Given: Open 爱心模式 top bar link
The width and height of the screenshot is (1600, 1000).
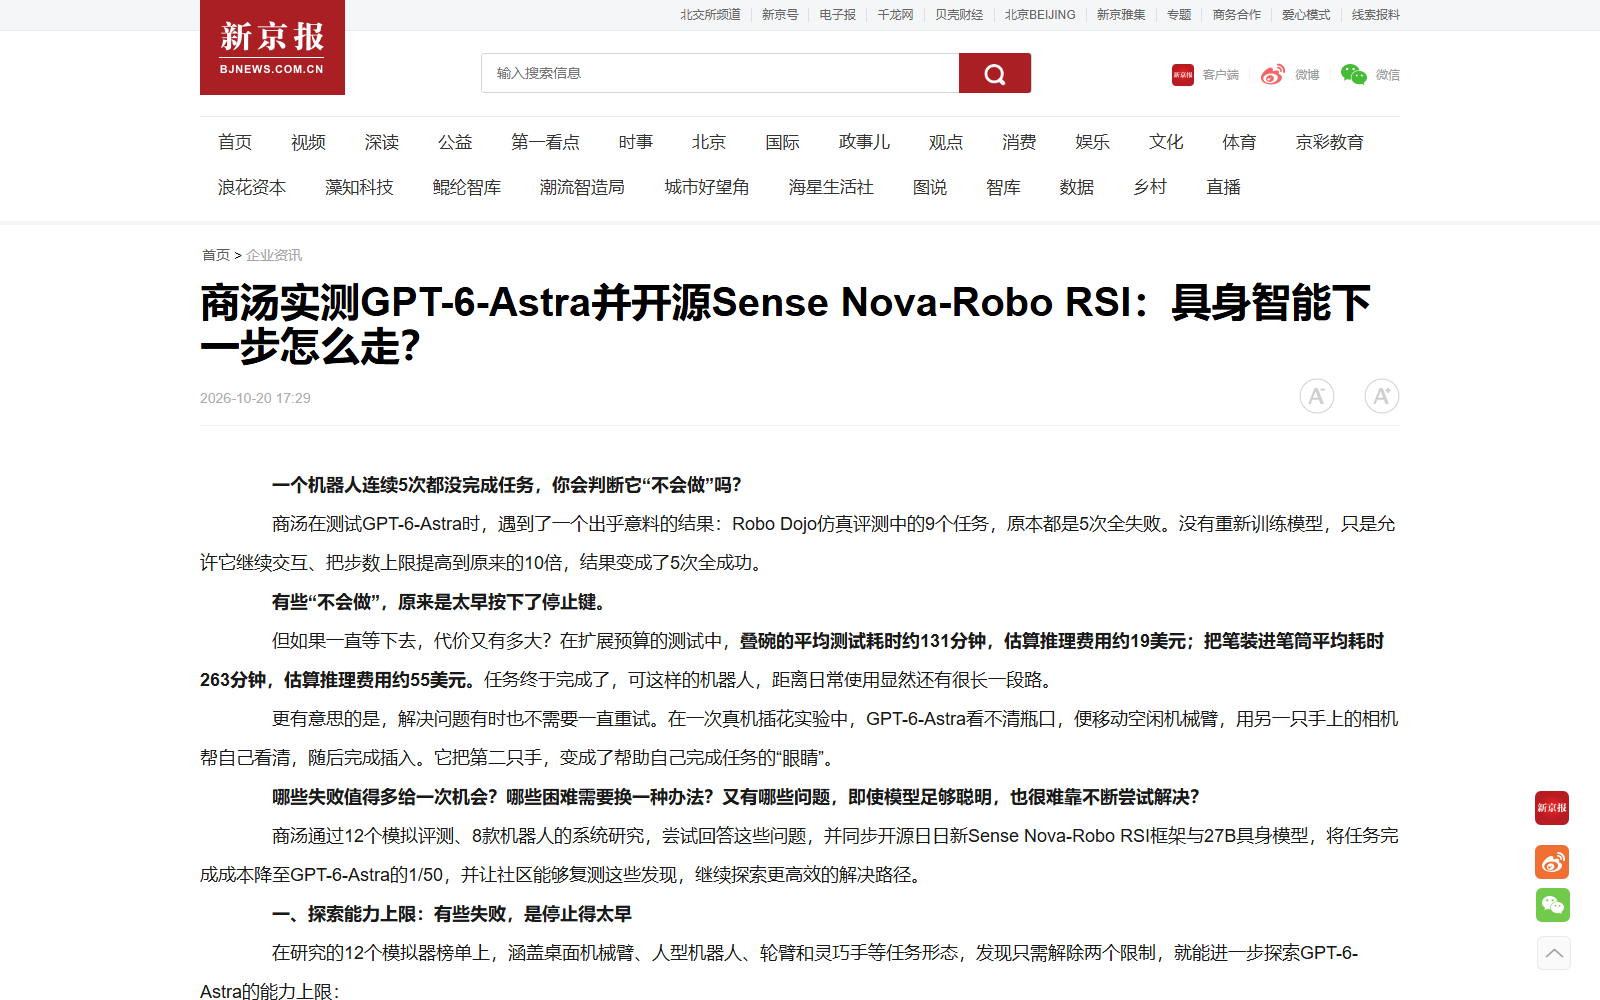Looking at the screenshot, I should [1306, 15].
